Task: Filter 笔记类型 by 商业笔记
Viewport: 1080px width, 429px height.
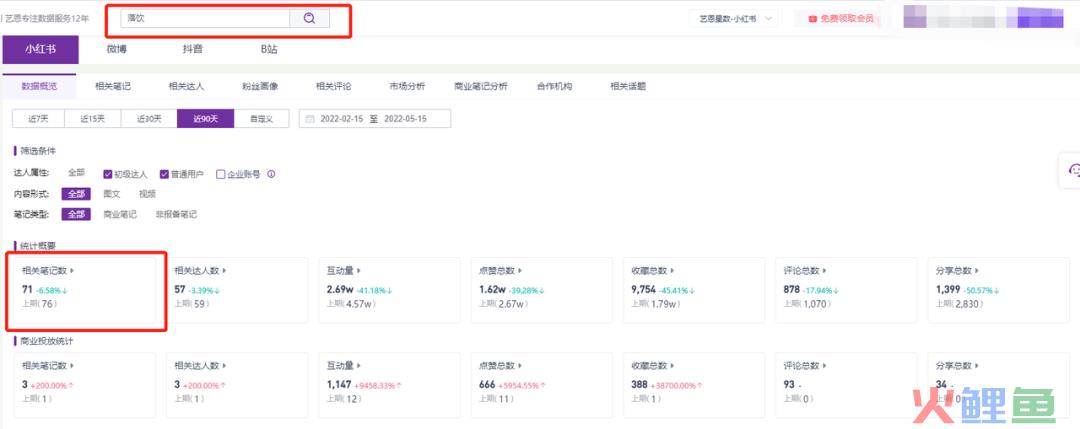Action: [x=120, y=214]
